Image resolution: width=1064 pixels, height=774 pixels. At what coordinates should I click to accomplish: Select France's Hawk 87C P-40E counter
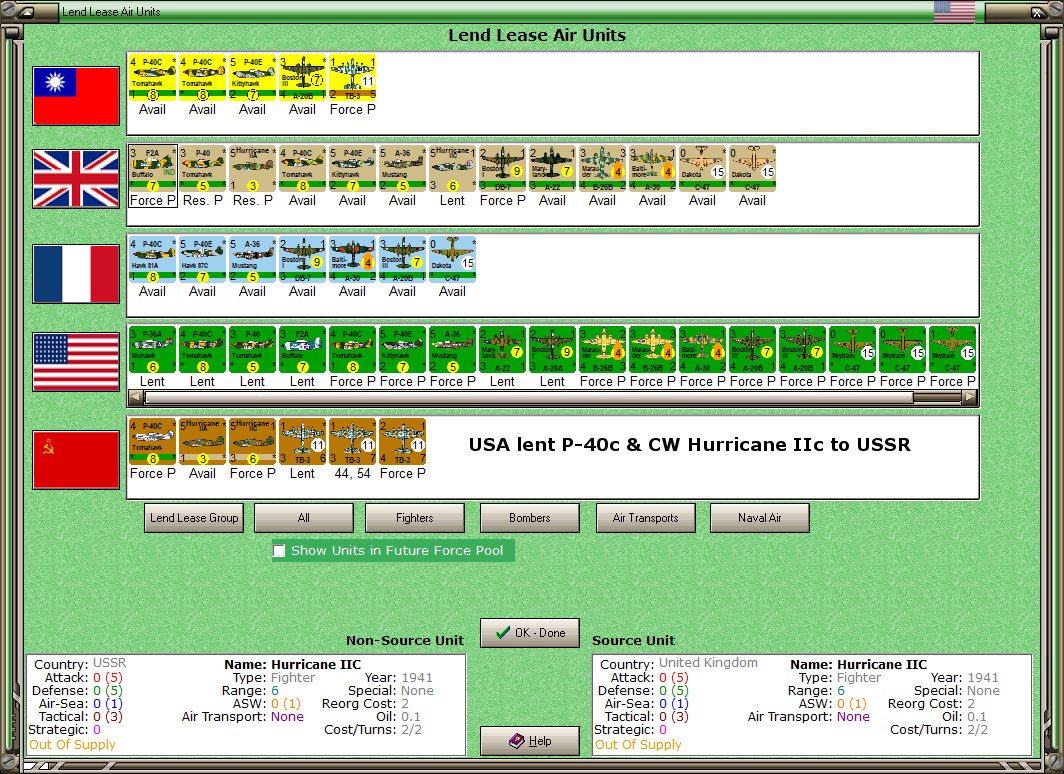coord(202,259)
